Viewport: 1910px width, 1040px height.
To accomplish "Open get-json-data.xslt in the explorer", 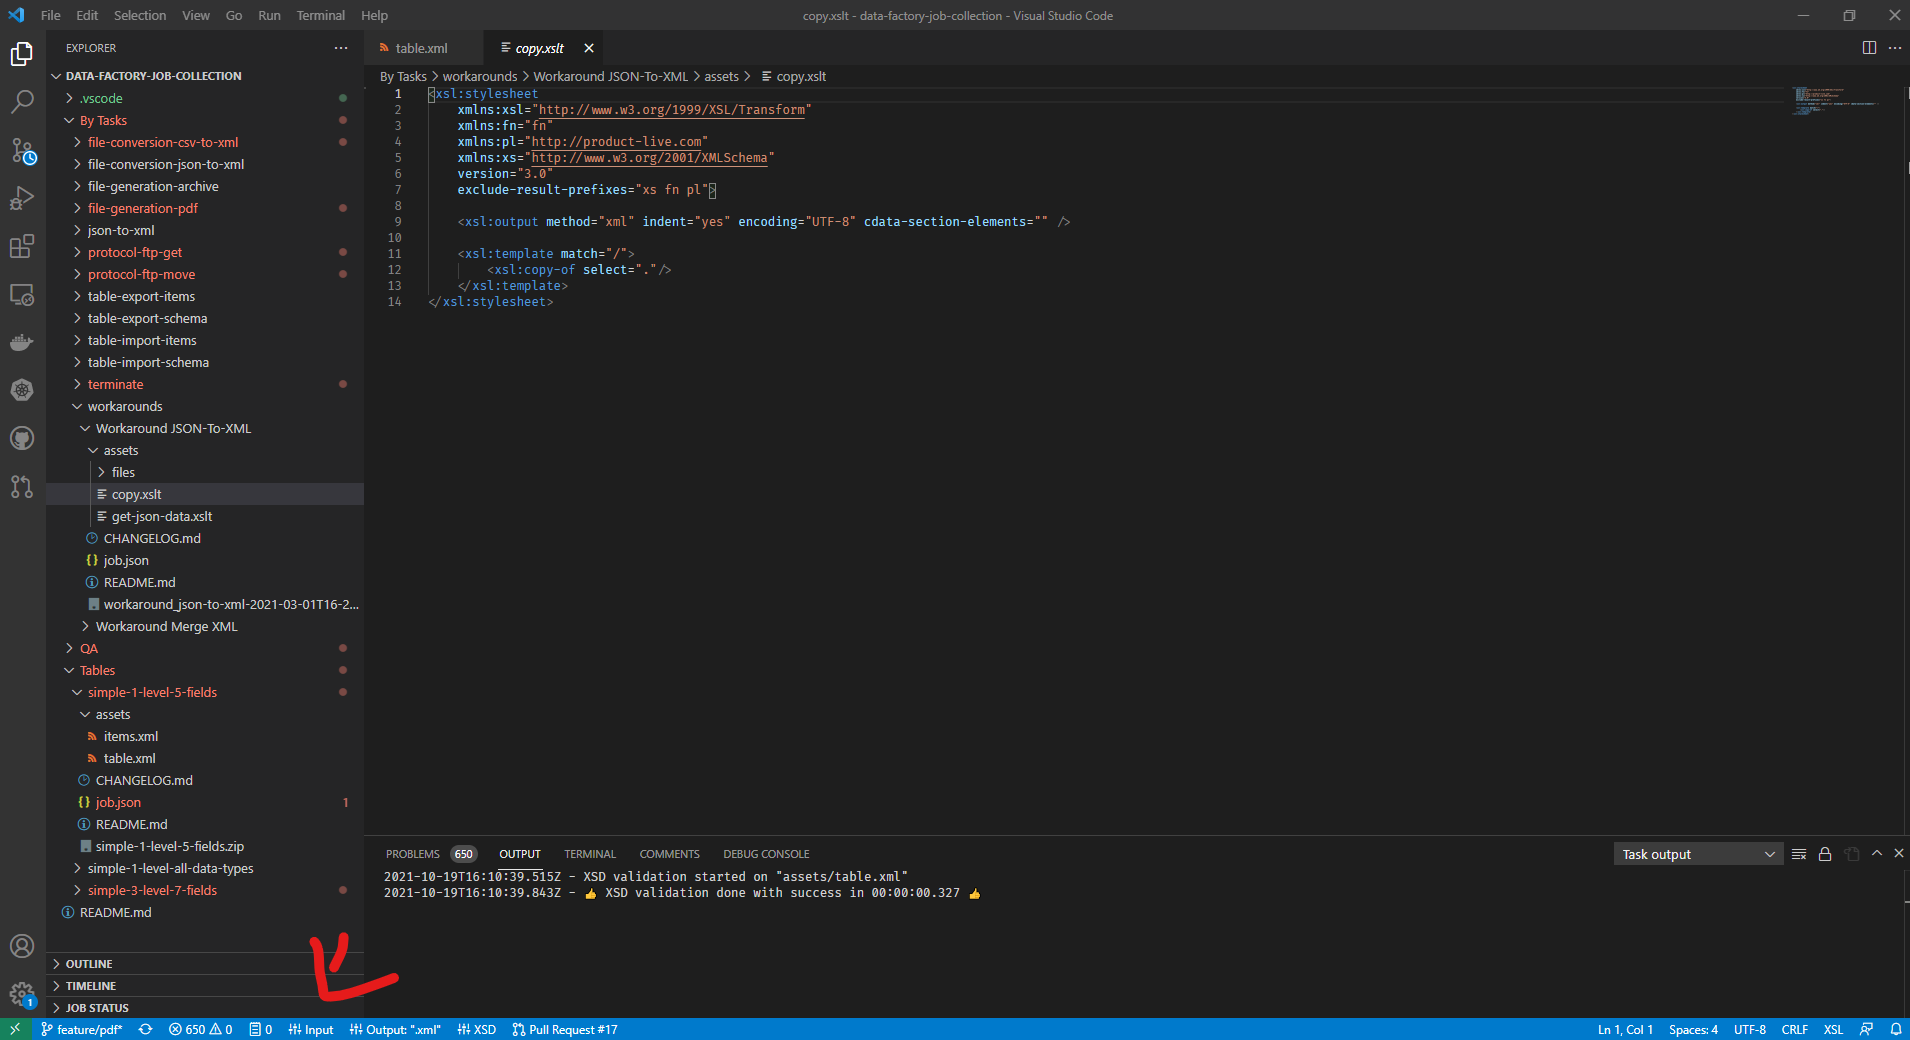I will (162, 517).
